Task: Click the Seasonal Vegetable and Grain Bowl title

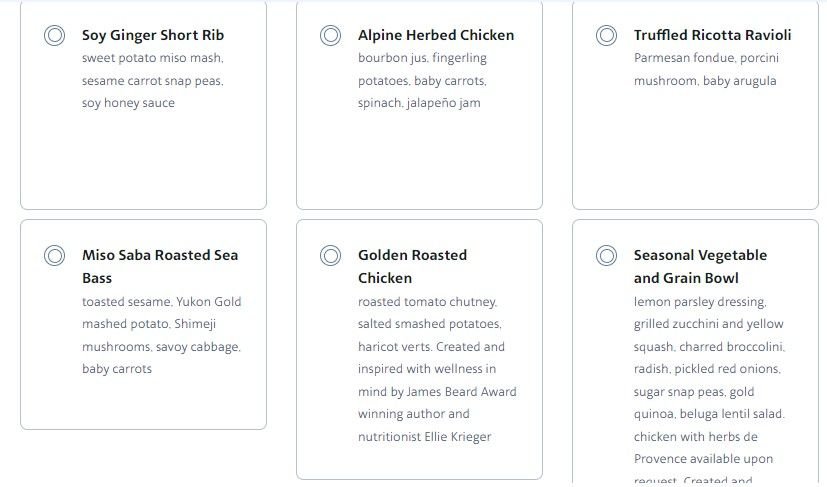Action: (700, 266)
